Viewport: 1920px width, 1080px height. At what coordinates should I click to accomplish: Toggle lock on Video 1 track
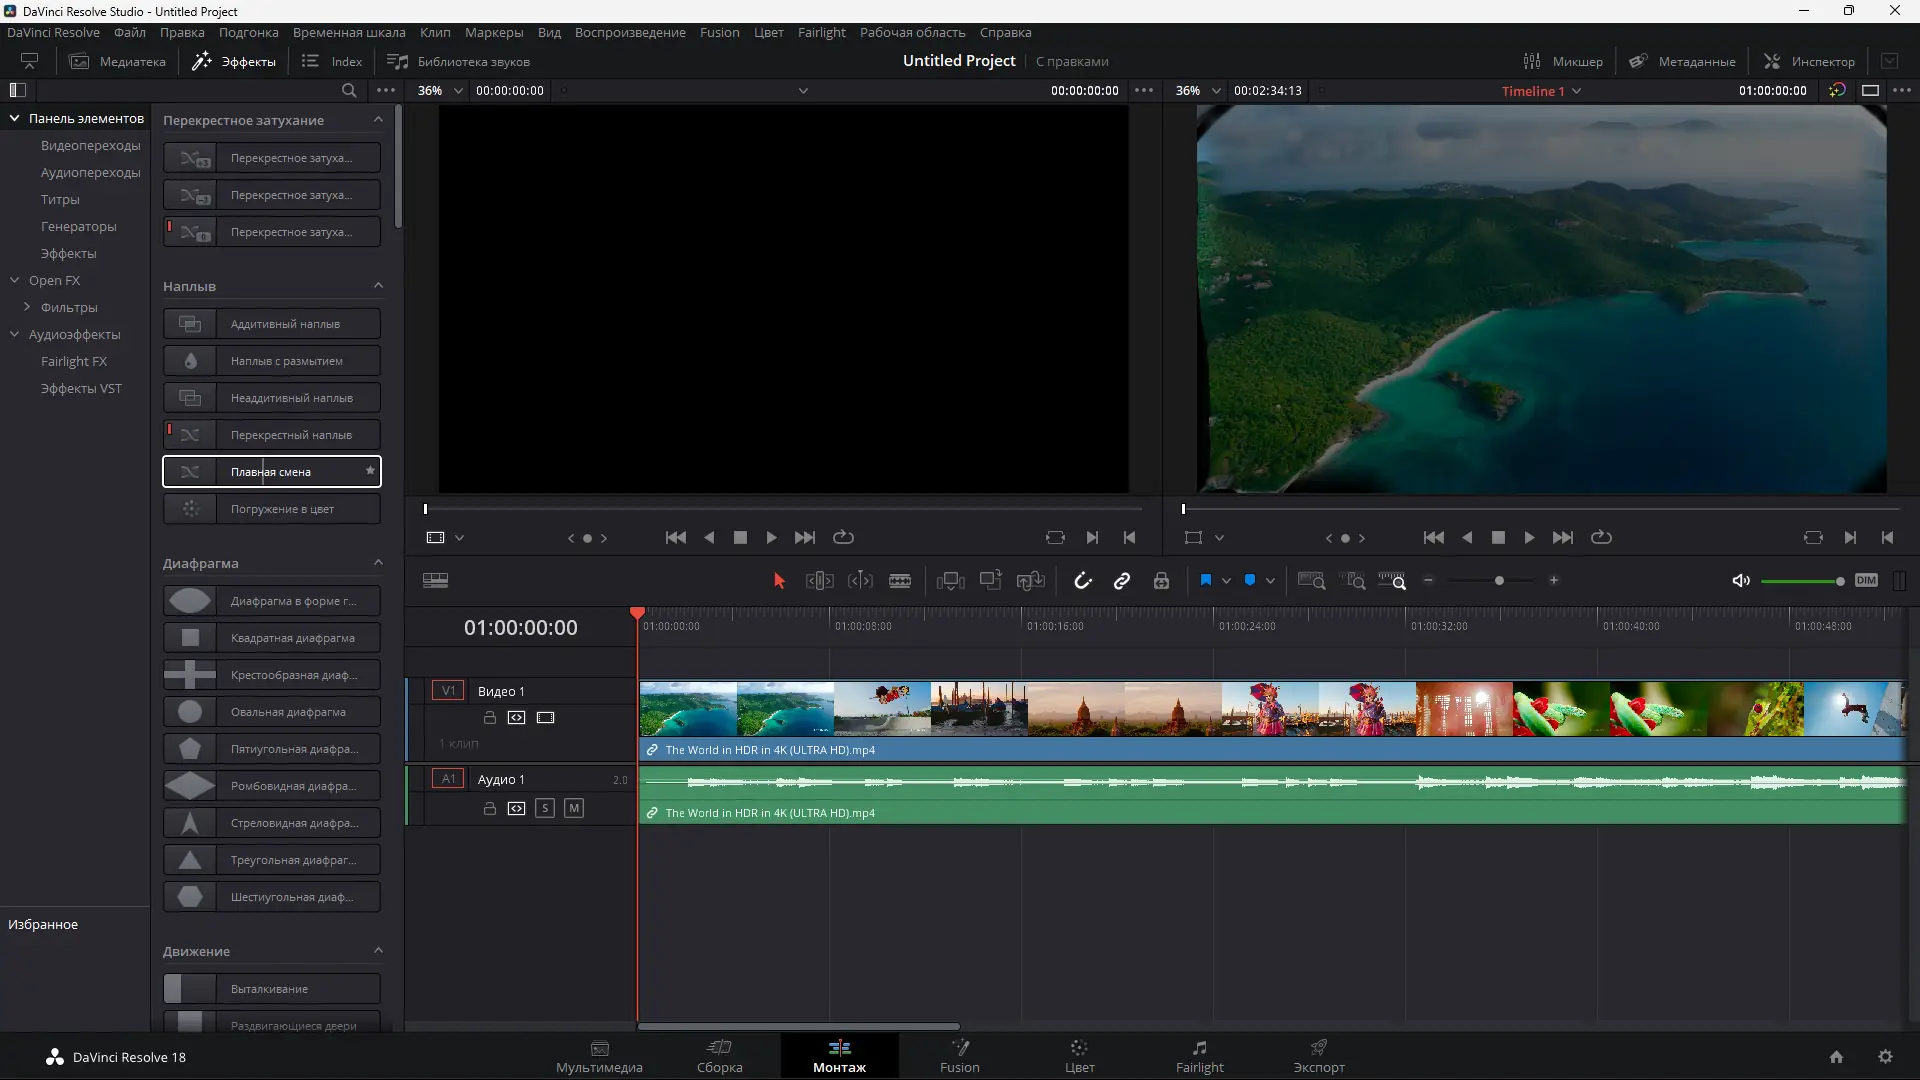tap(490, 718)
